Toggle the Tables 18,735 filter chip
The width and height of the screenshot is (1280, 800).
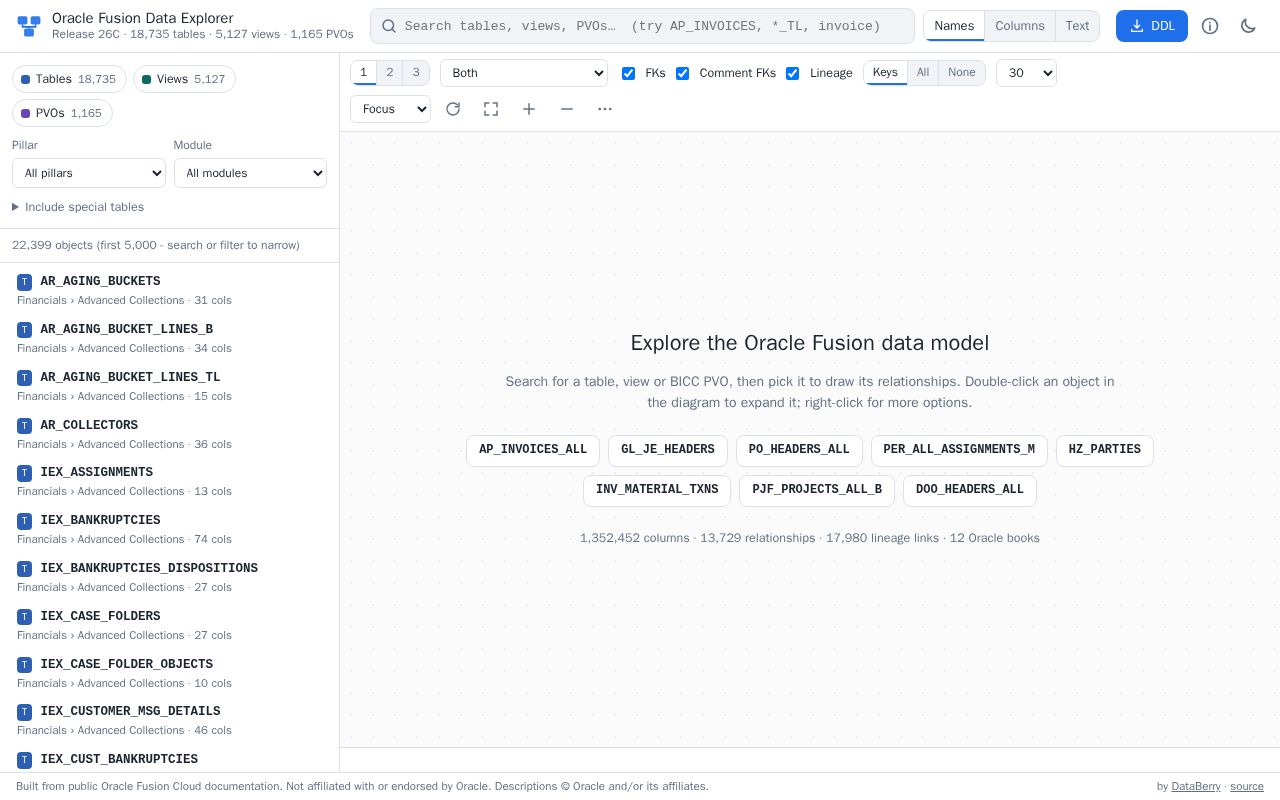(x=68, y=79)
